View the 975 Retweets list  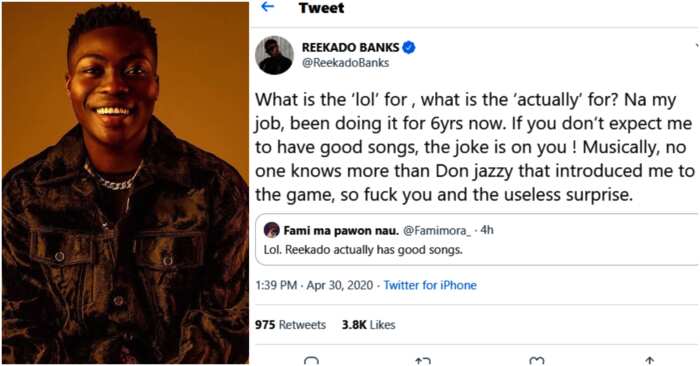pos(290,325)
